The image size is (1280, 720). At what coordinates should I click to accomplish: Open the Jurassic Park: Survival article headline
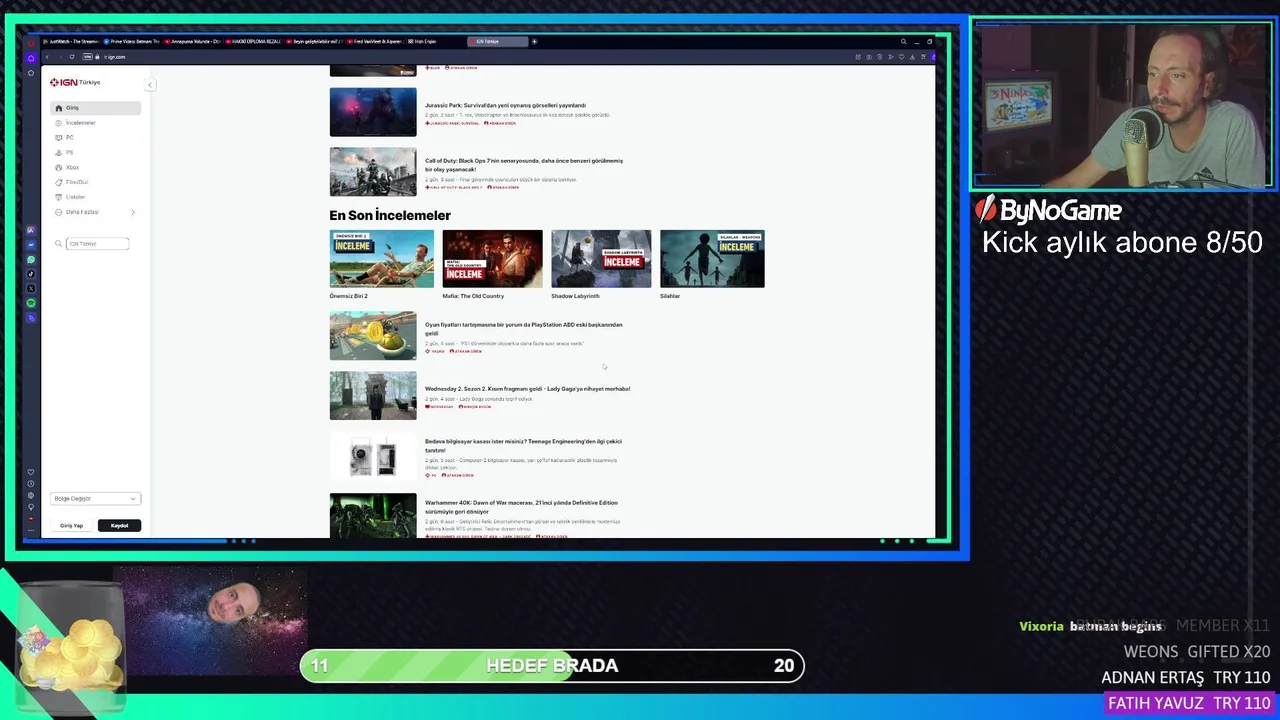click(x=505, y=105)
